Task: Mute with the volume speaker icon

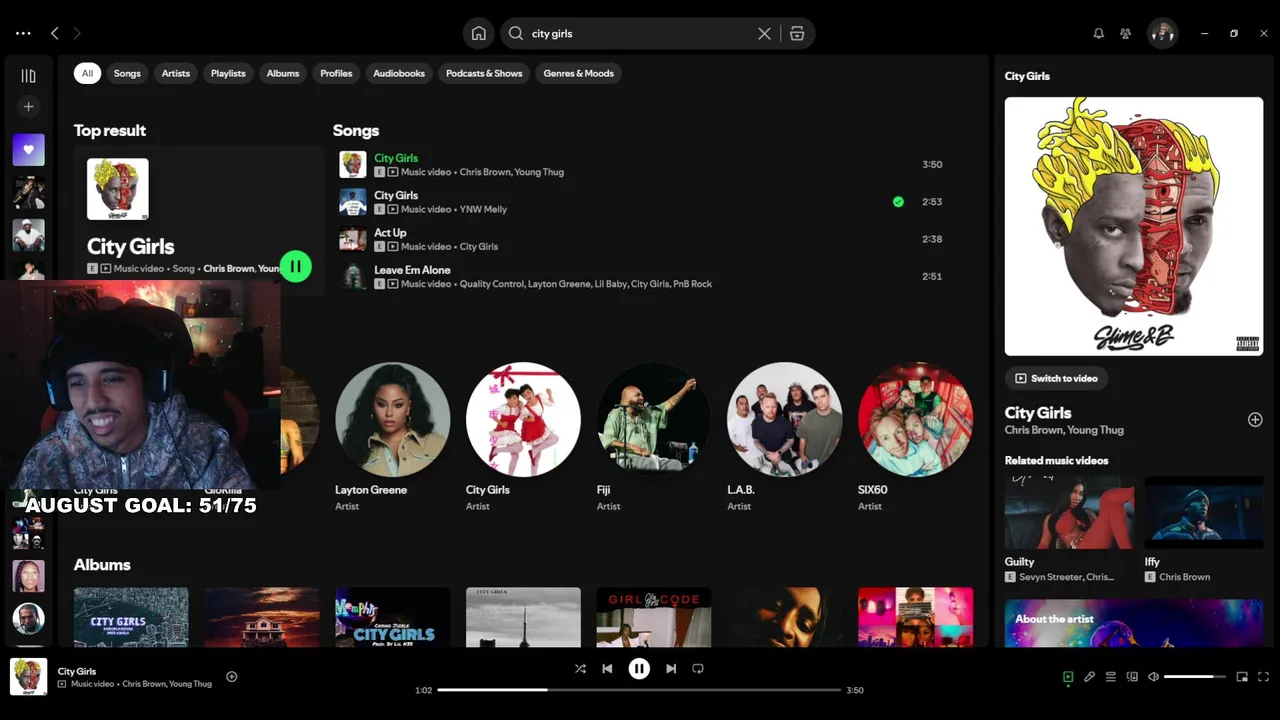Action: coord(1153,677)
